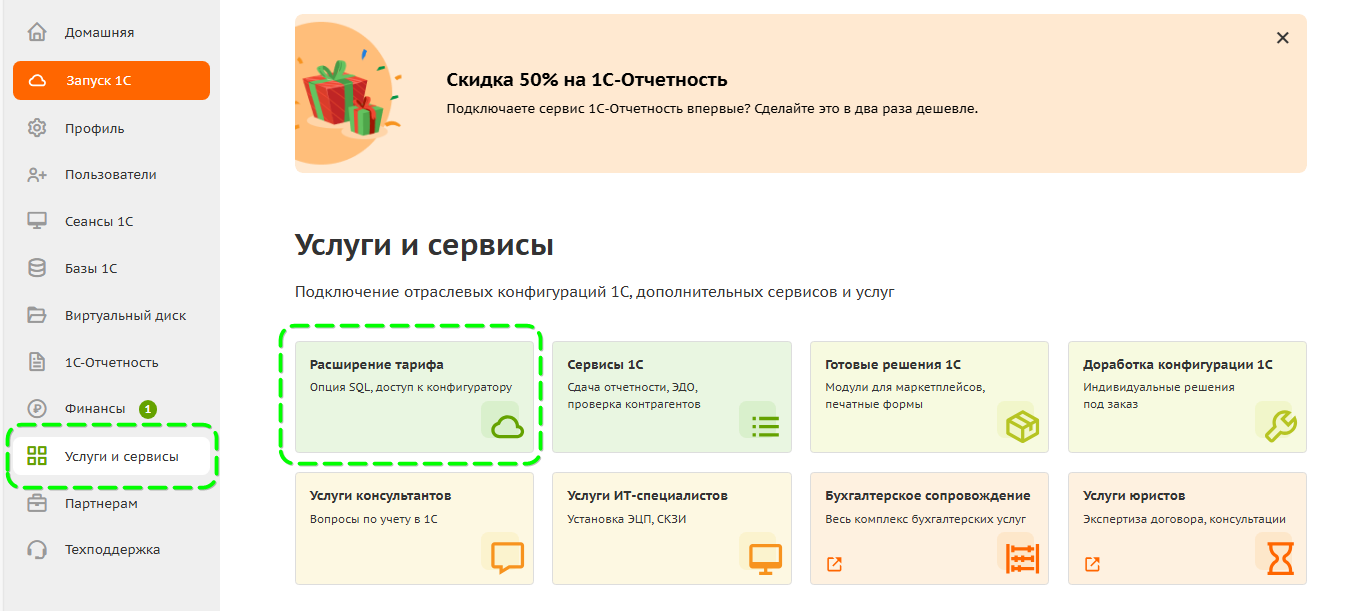Click the Пользователи add-user icon
Screen dimensions: 1351x611
click(x=37, y=175)
